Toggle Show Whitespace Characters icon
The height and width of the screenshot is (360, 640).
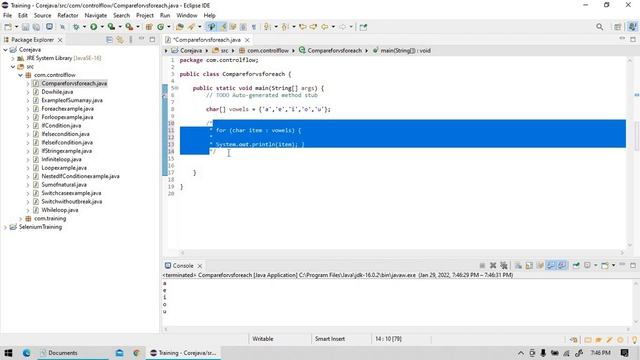[x=253, y=27]
